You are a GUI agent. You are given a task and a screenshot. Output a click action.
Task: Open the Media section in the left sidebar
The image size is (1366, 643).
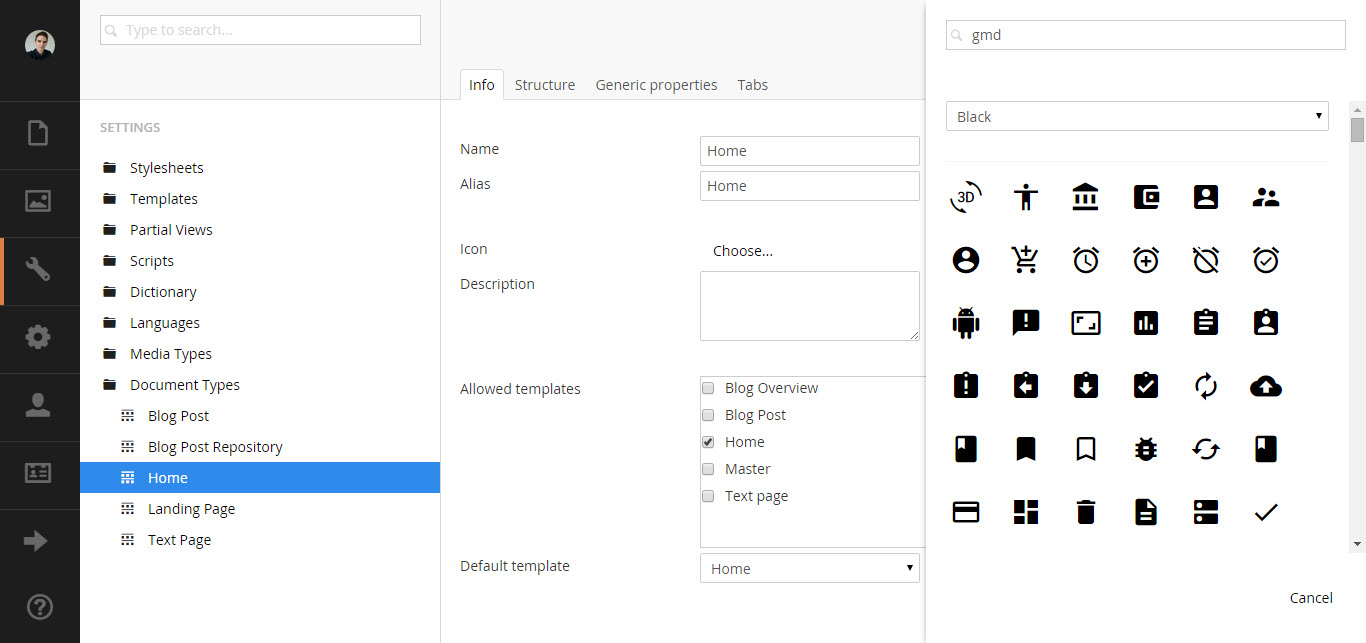40,202
